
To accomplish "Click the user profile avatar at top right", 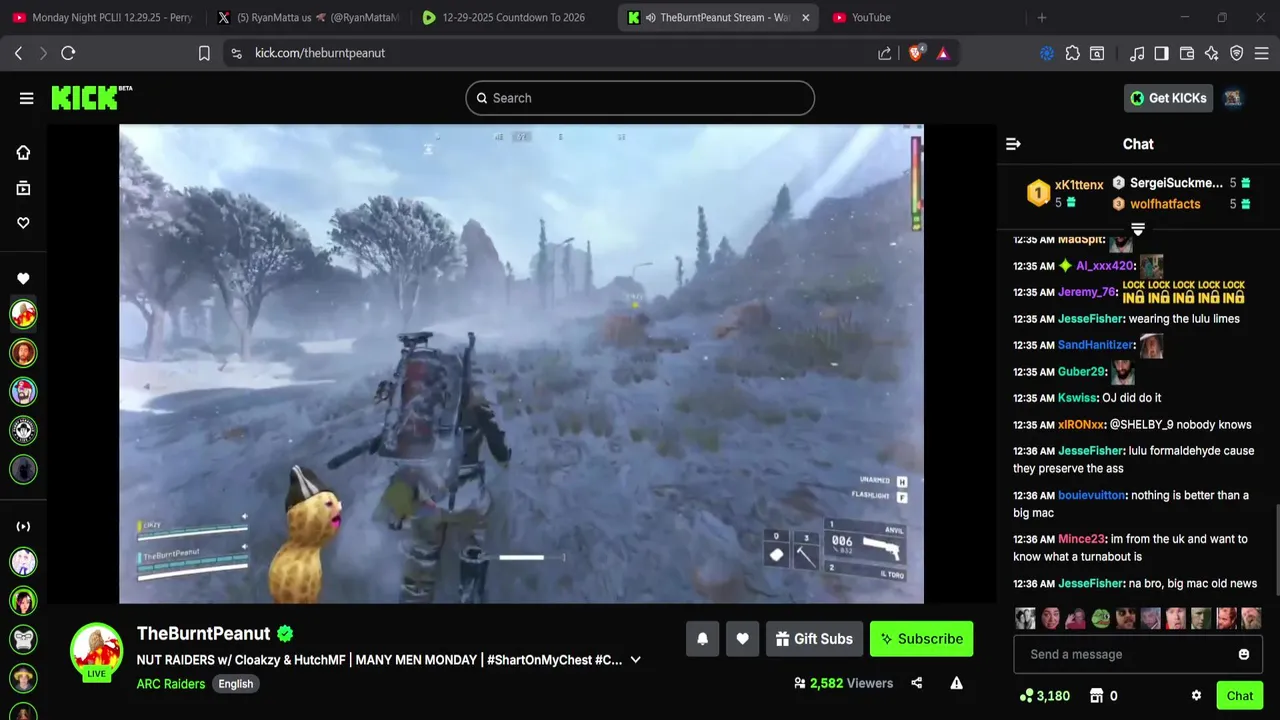I will 1233,98.
